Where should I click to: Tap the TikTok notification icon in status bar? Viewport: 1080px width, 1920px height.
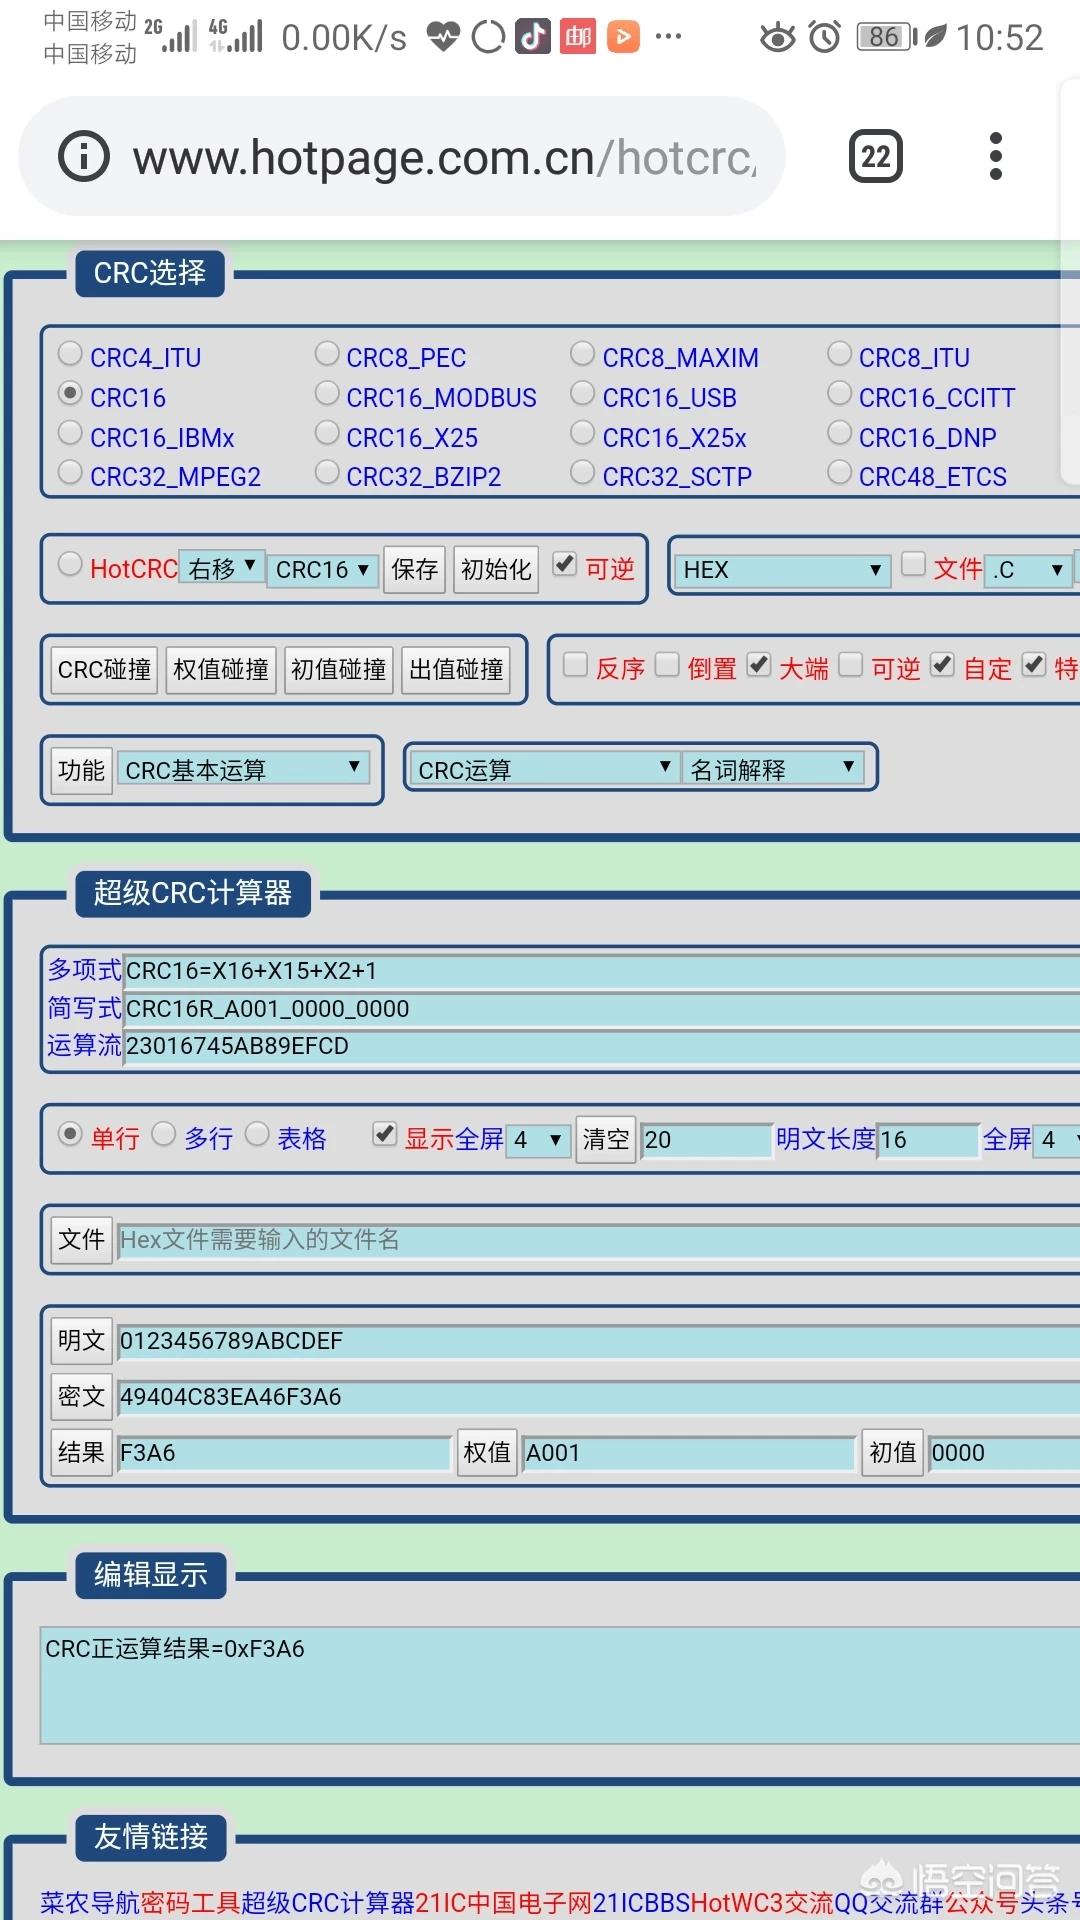click(533, 37)
